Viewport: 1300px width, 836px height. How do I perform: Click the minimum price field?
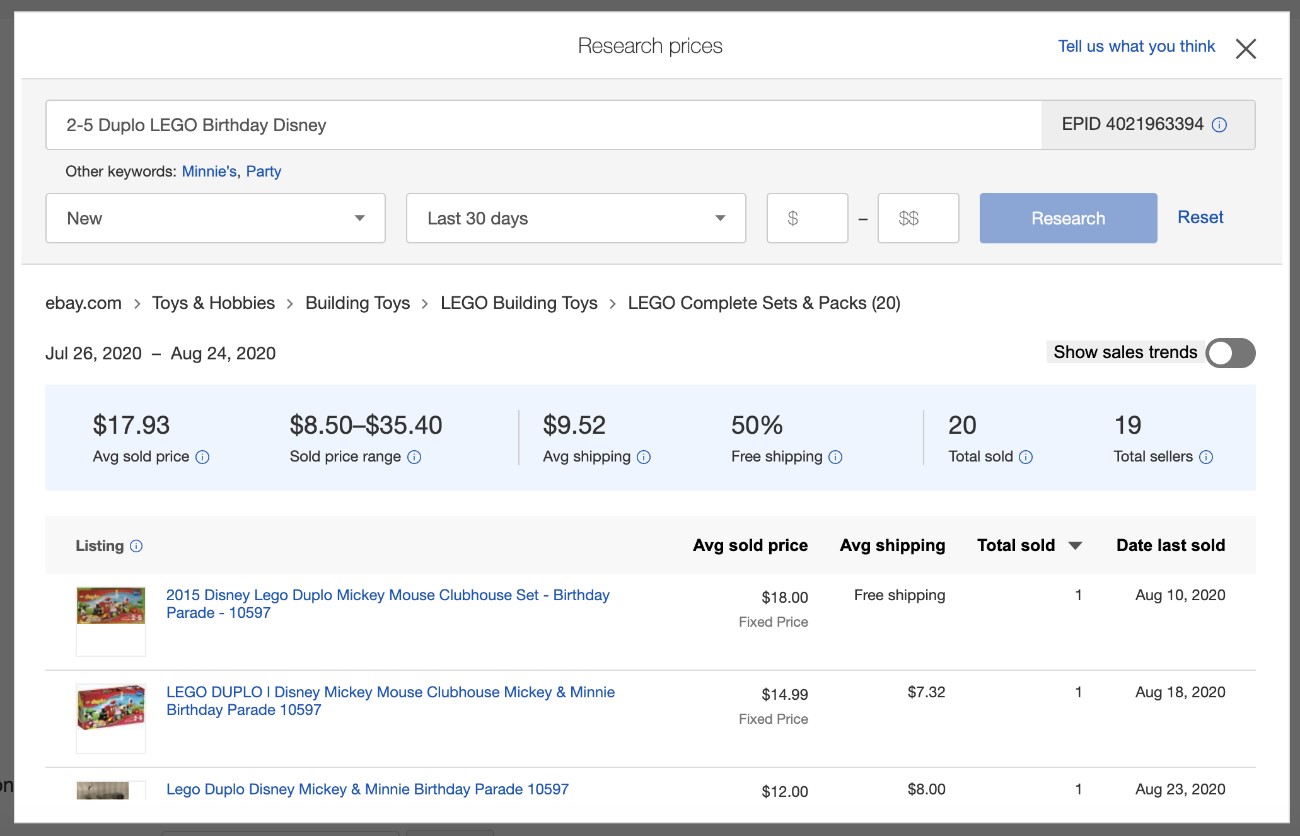808,218
